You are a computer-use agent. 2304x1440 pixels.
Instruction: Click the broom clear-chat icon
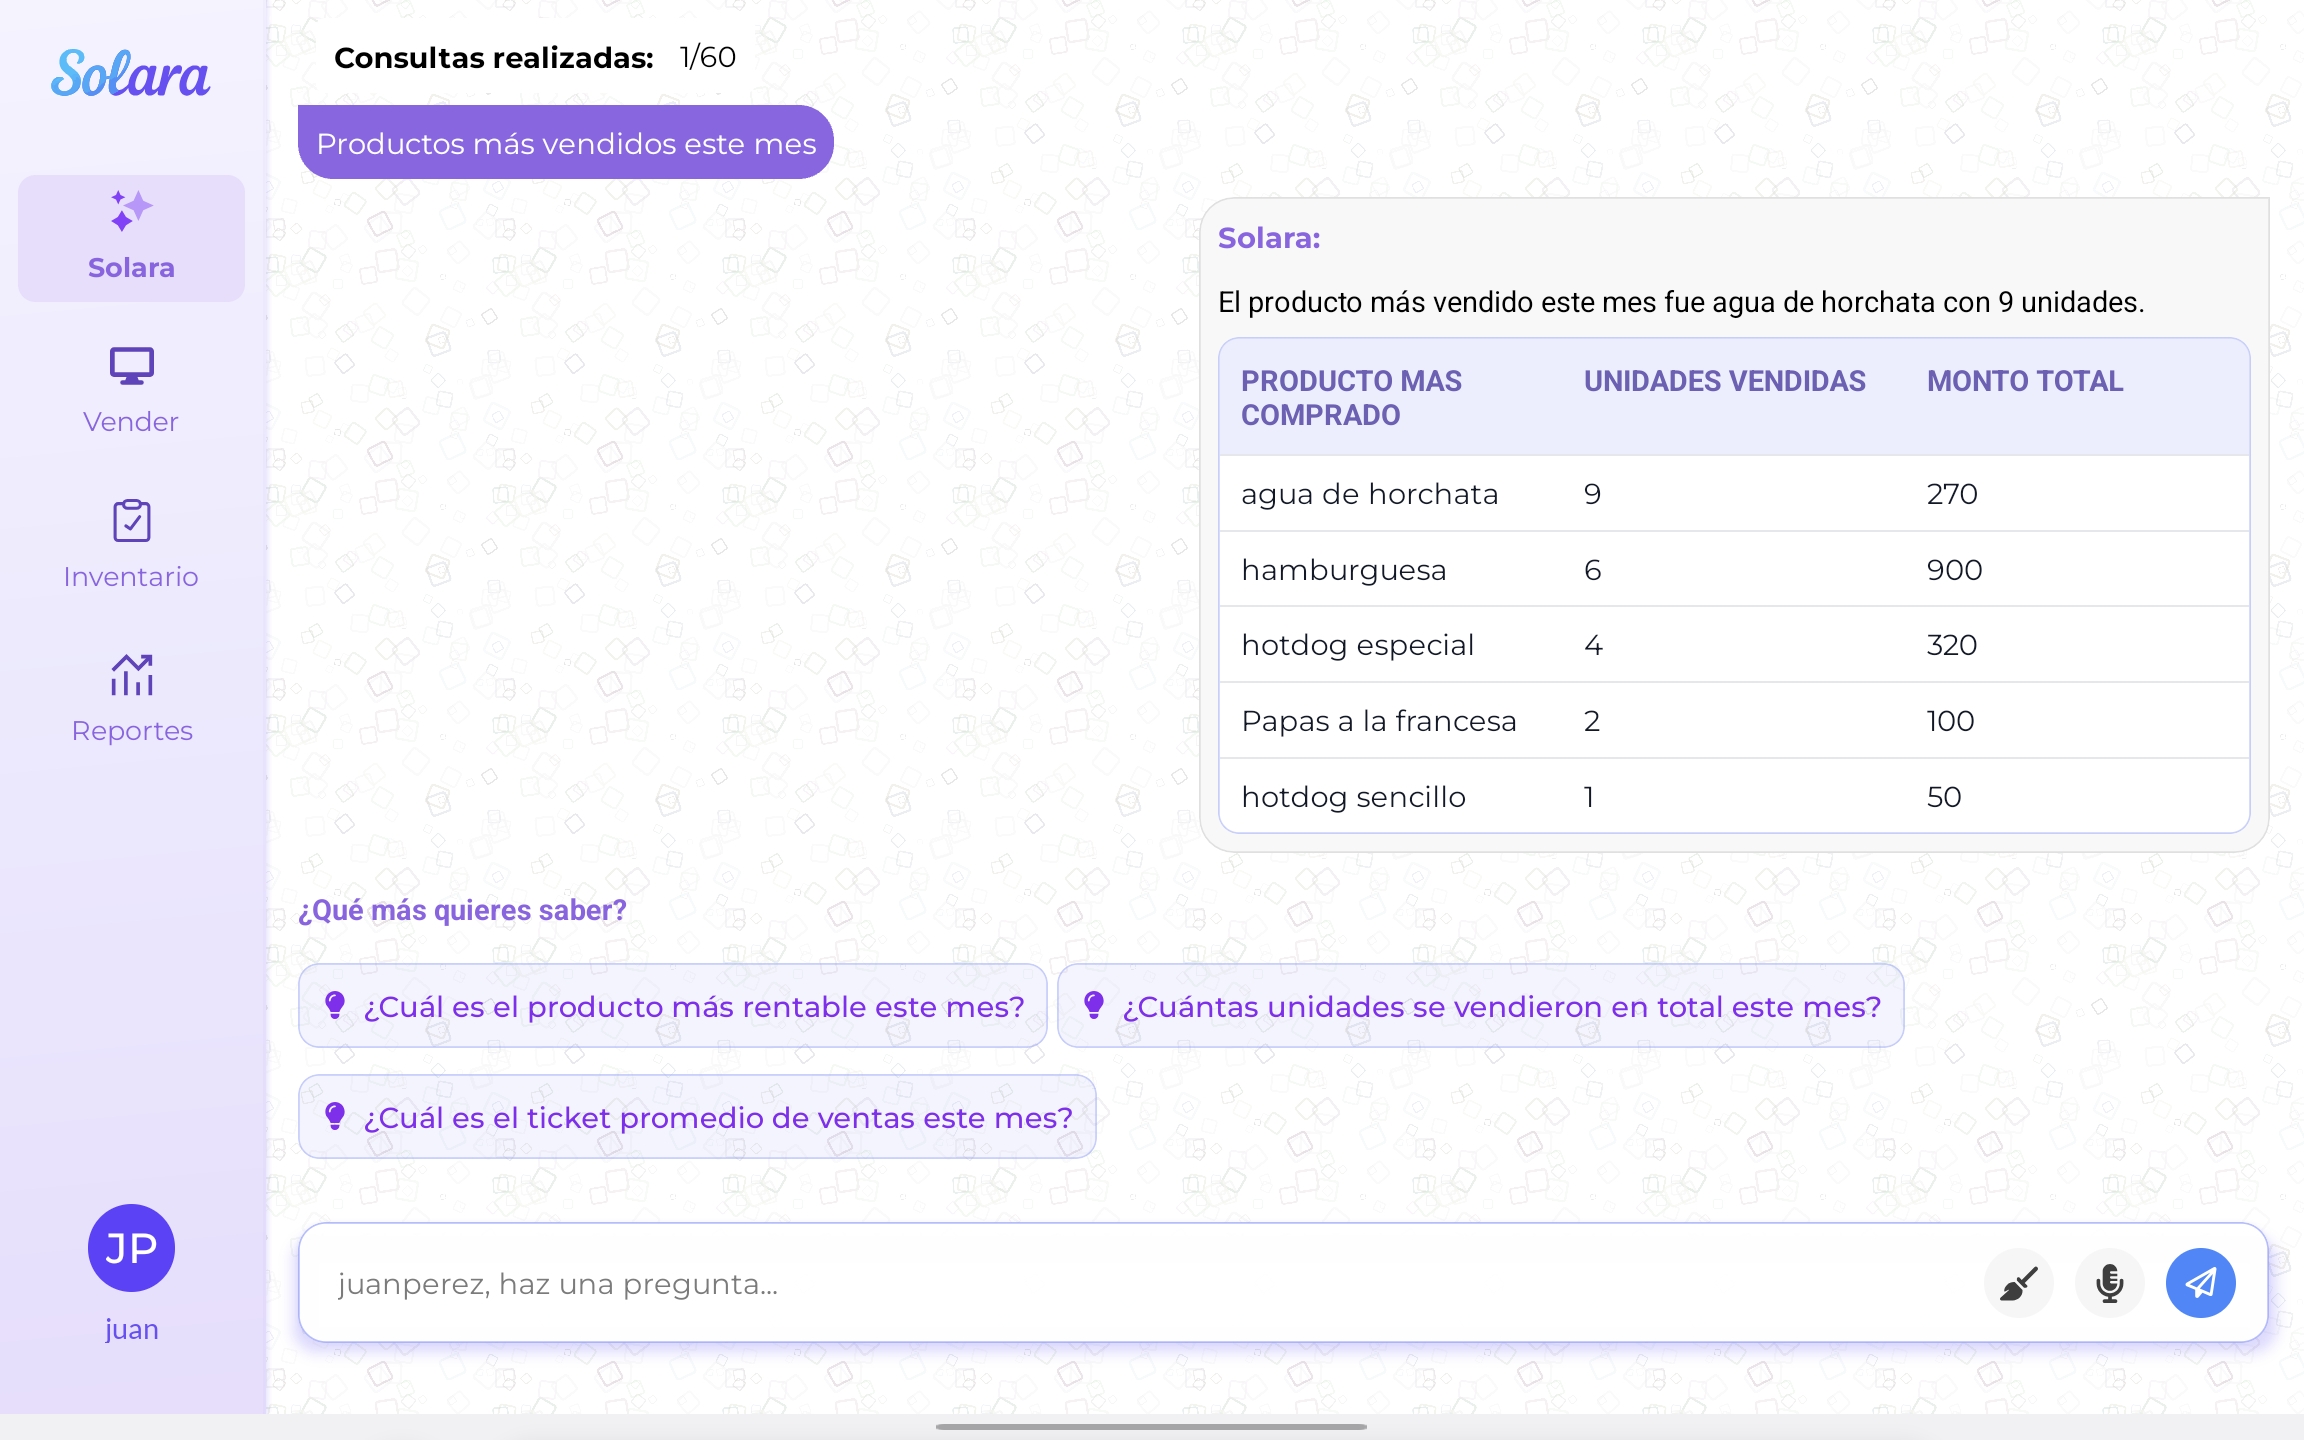pyautogui.click(x=2018, y=1283)
